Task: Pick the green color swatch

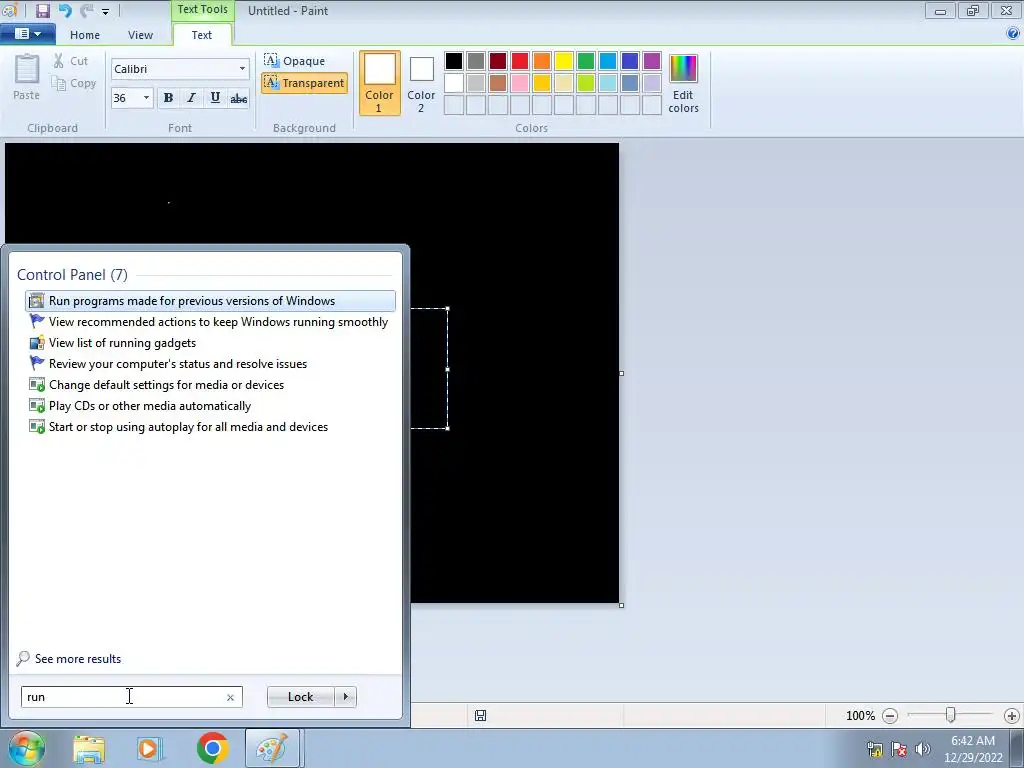Action: pos(586,61)
